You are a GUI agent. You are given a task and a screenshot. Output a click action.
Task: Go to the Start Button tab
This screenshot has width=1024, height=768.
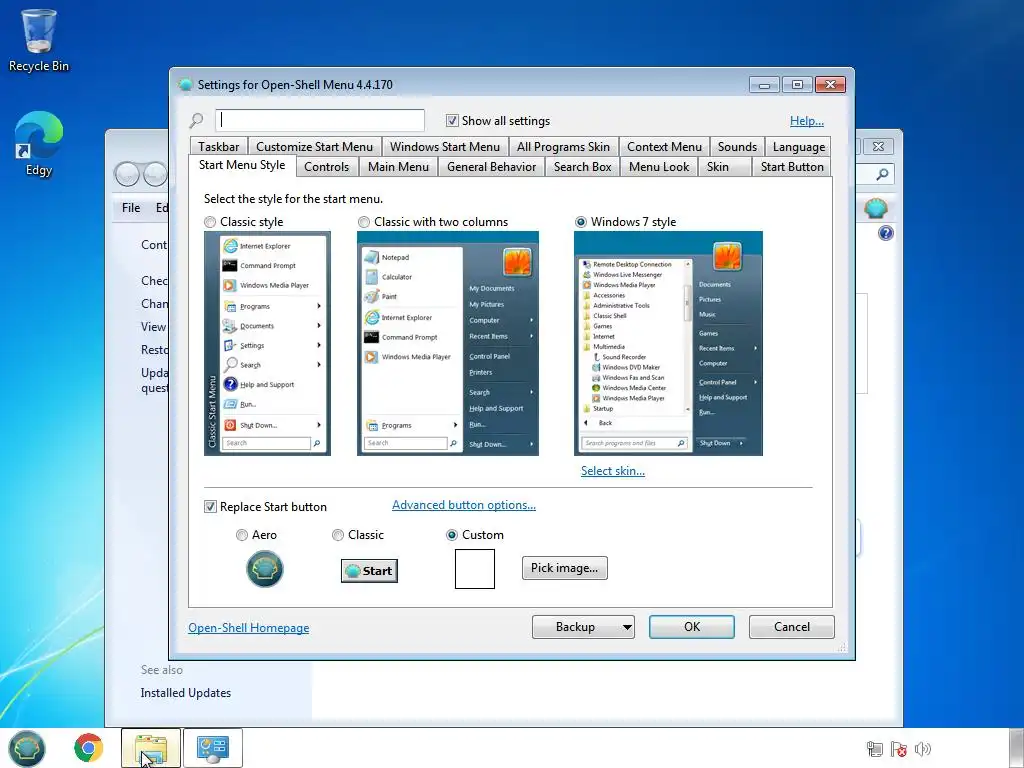click(x=792, y=167)
